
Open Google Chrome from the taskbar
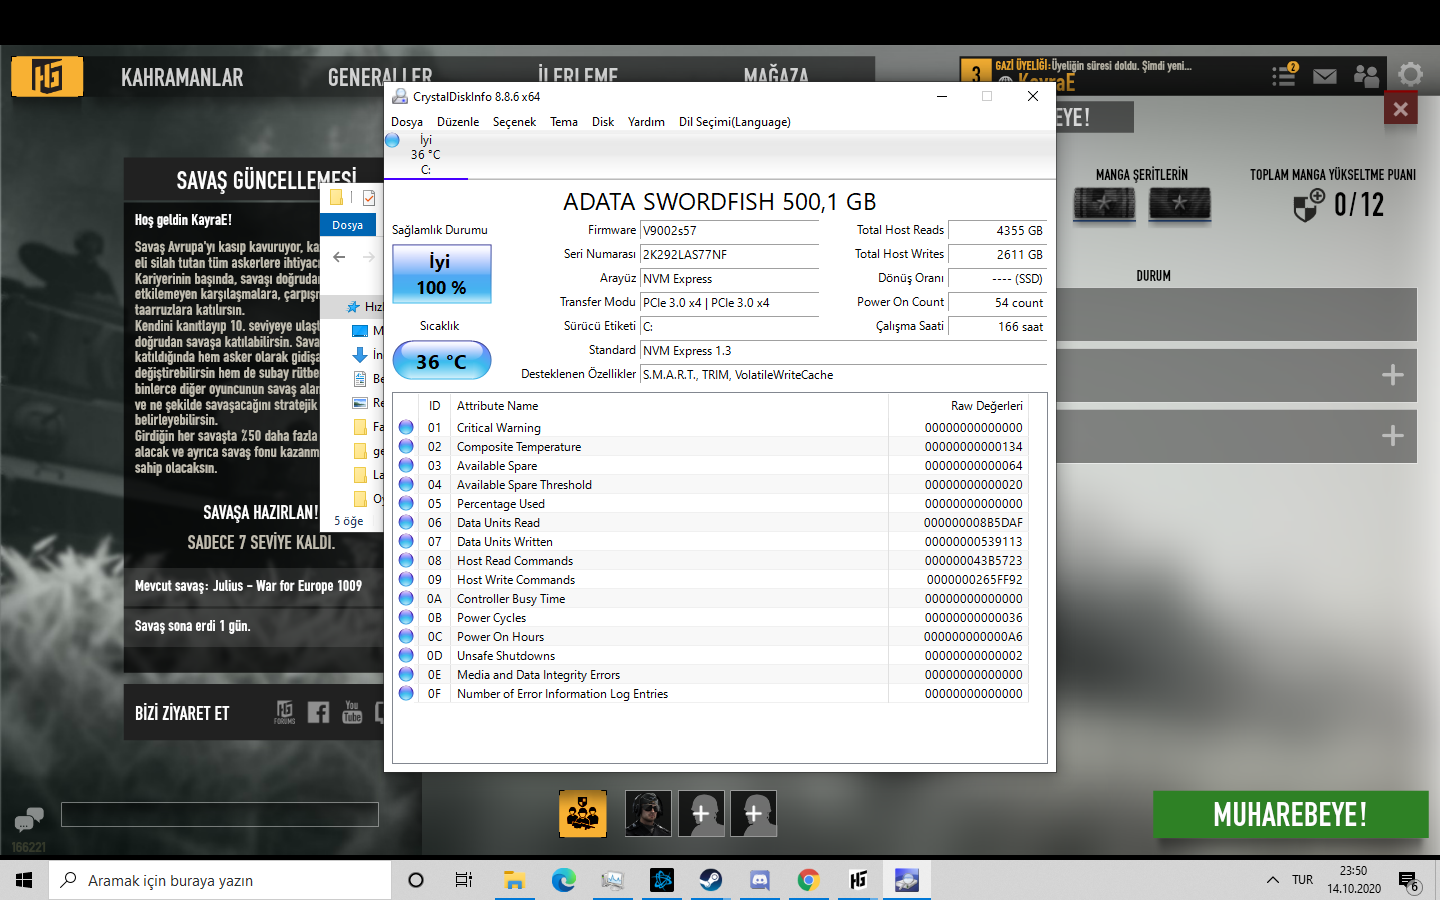808,880
